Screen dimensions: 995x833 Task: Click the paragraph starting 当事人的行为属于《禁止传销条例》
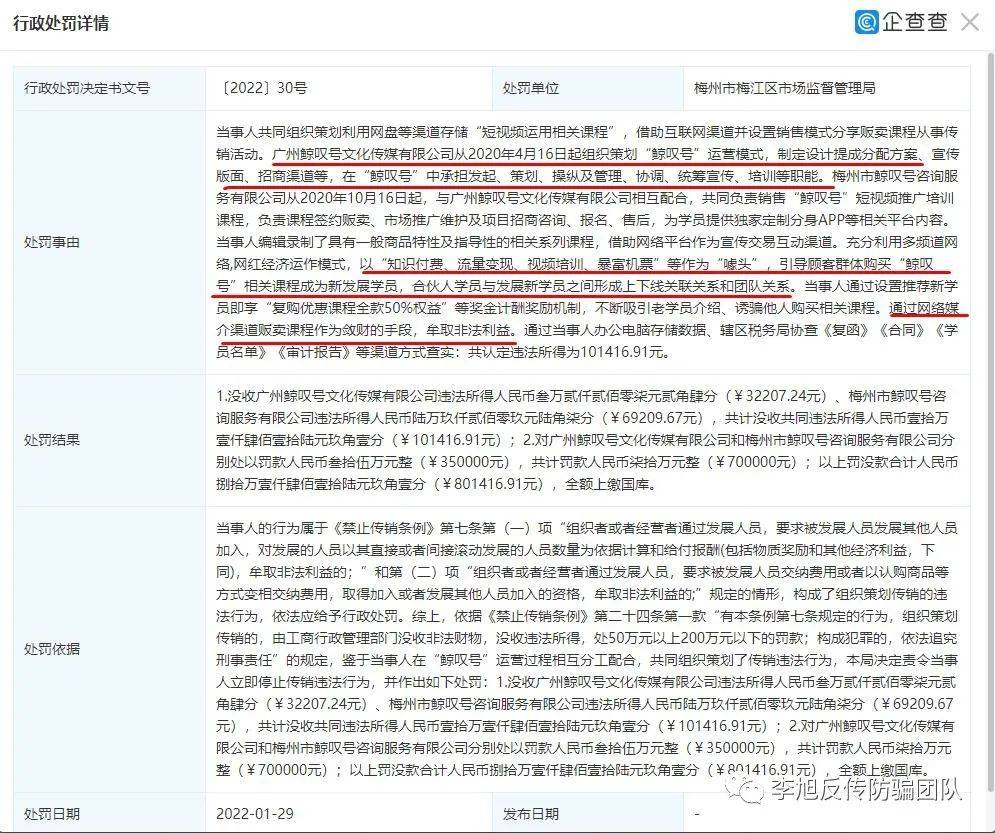588,649
